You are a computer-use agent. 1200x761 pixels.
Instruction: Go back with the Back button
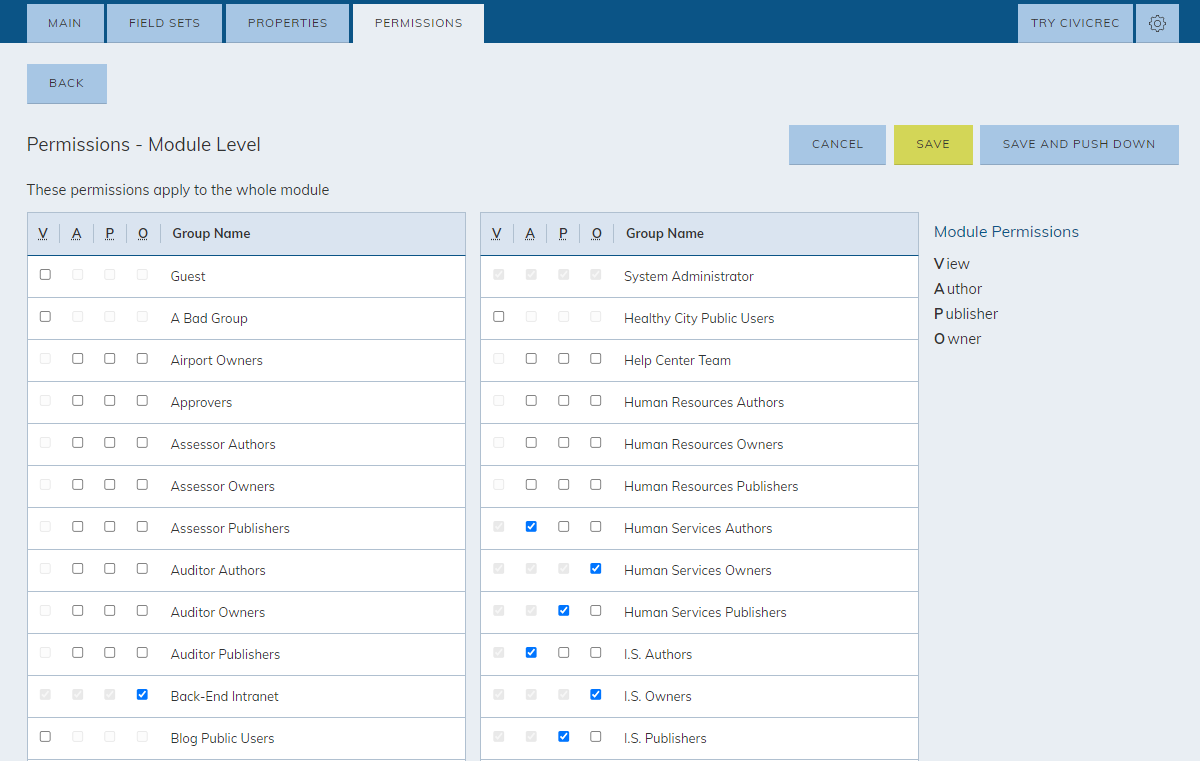[67, 84]
